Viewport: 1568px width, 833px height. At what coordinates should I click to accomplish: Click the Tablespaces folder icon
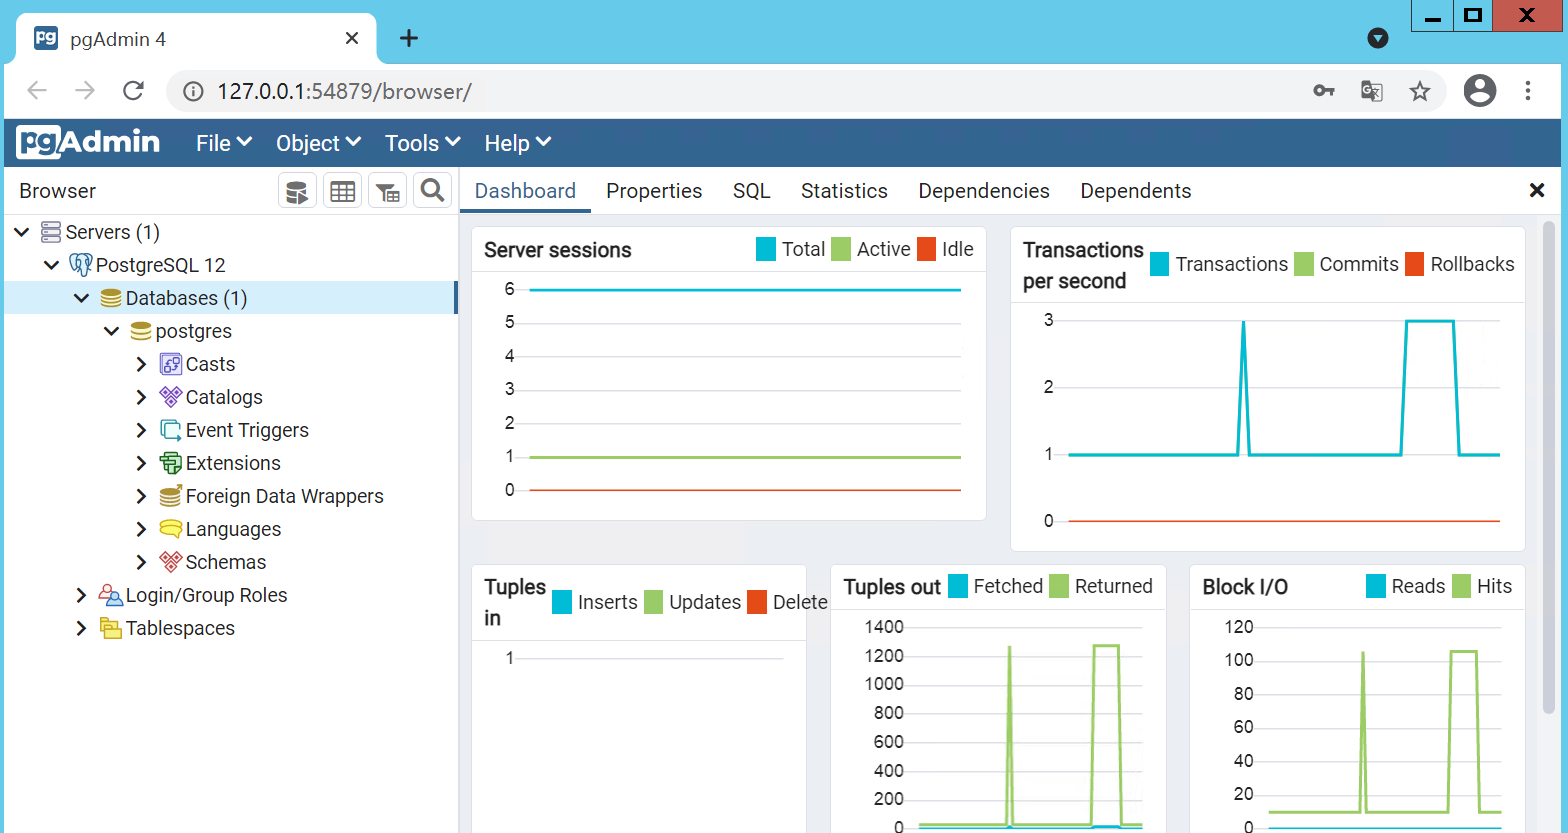[111, 628]
